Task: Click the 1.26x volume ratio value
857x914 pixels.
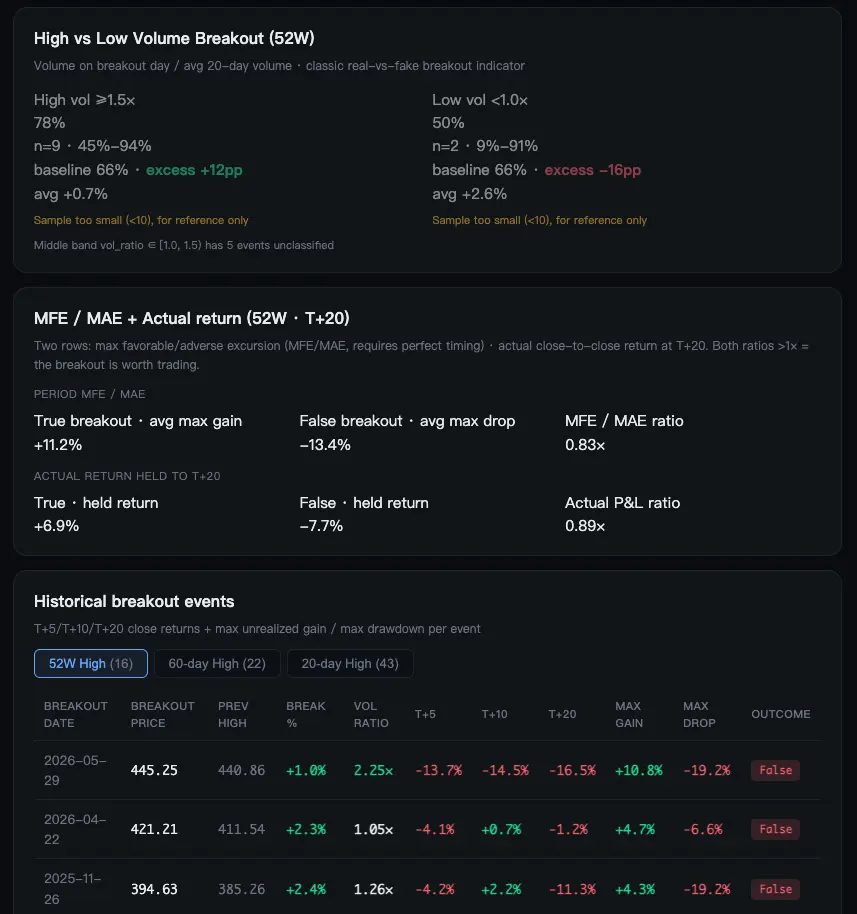Action: pos(373,889)
